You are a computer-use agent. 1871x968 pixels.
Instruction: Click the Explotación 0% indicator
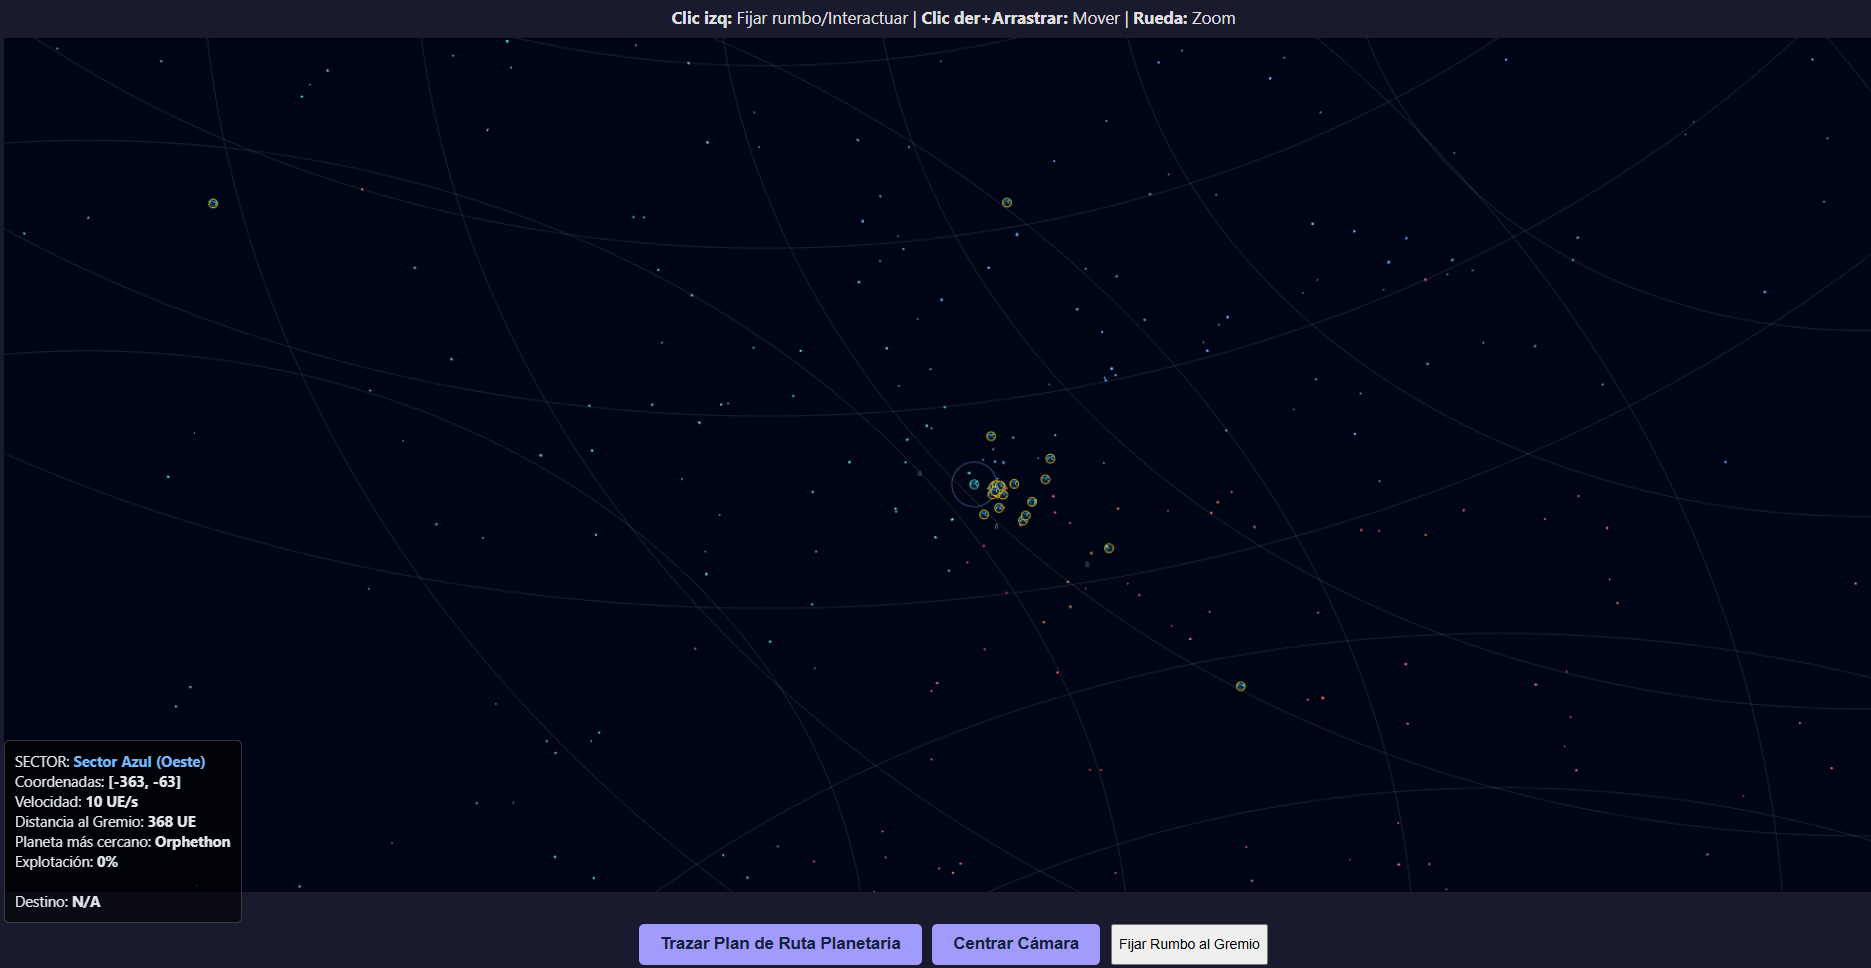[67, 862]
